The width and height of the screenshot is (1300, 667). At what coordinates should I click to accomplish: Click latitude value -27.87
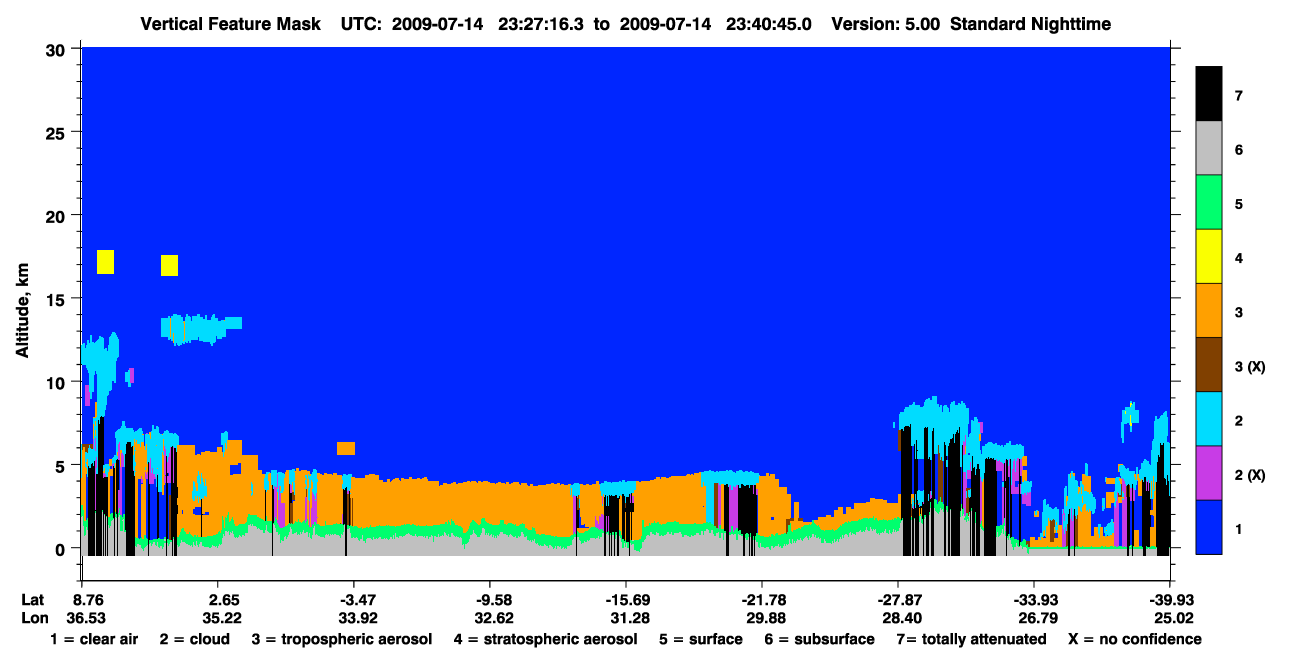pos(898,599)
